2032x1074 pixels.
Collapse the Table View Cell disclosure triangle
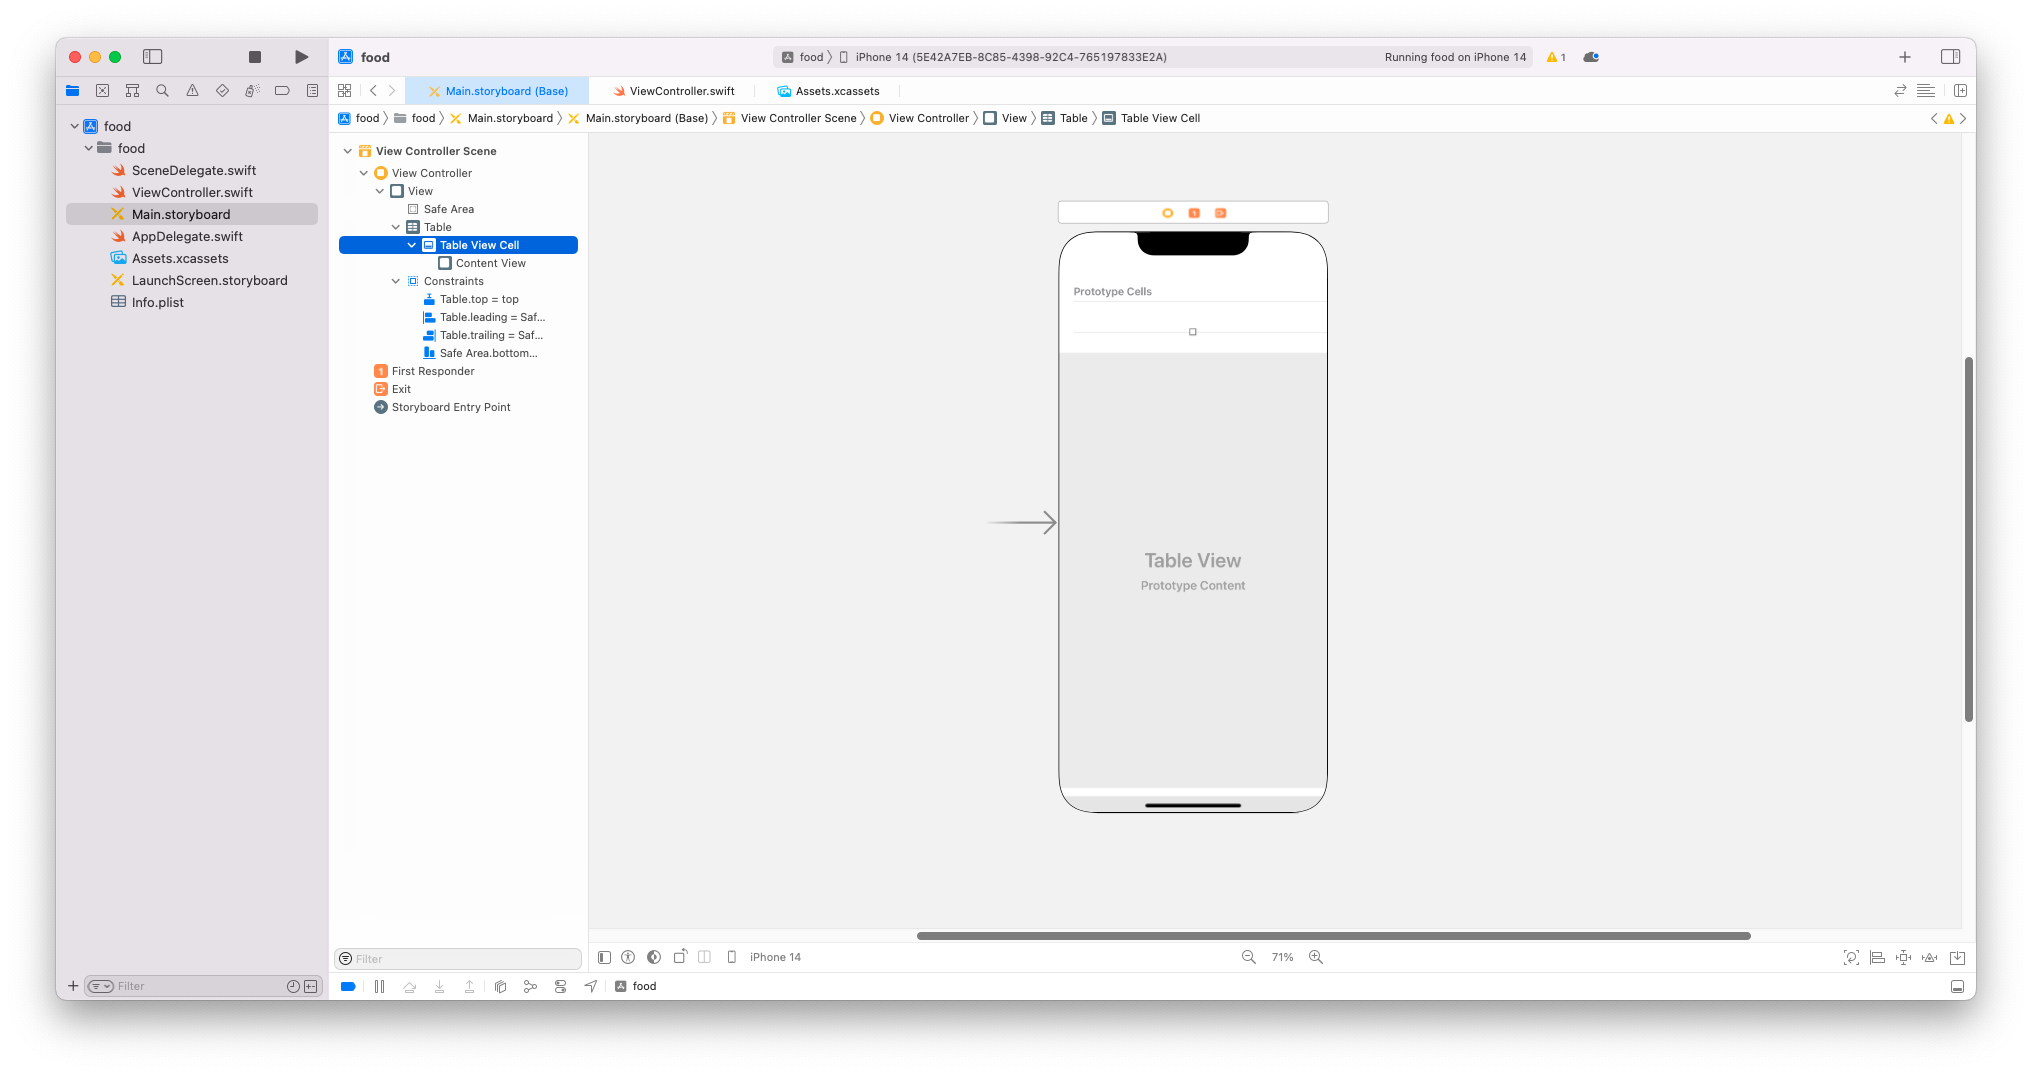pos(412,245)
